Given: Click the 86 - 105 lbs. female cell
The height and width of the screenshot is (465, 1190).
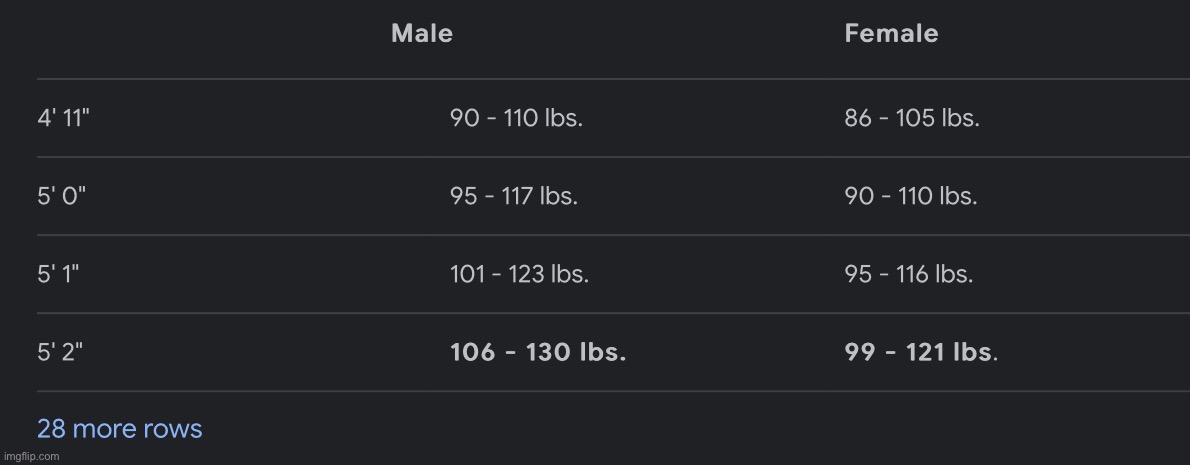Looking at the screenshot, I should pos(911,118).
